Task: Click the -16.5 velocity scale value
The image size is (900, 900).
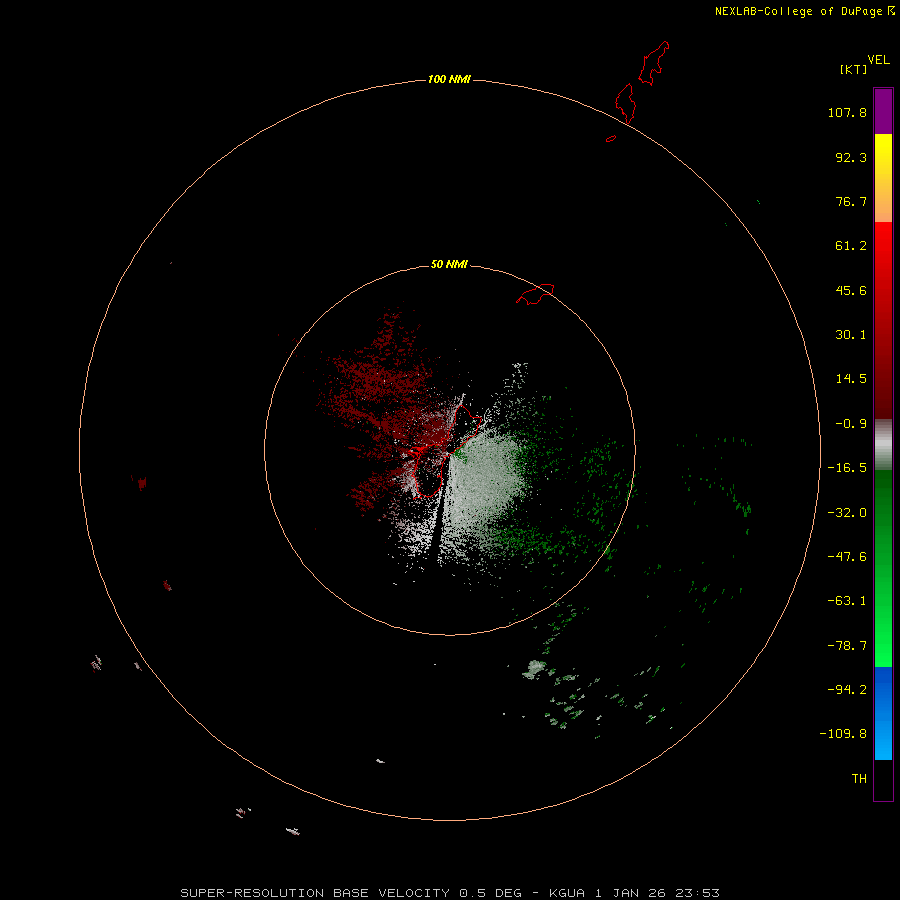Action: click(x=847, y=468)
